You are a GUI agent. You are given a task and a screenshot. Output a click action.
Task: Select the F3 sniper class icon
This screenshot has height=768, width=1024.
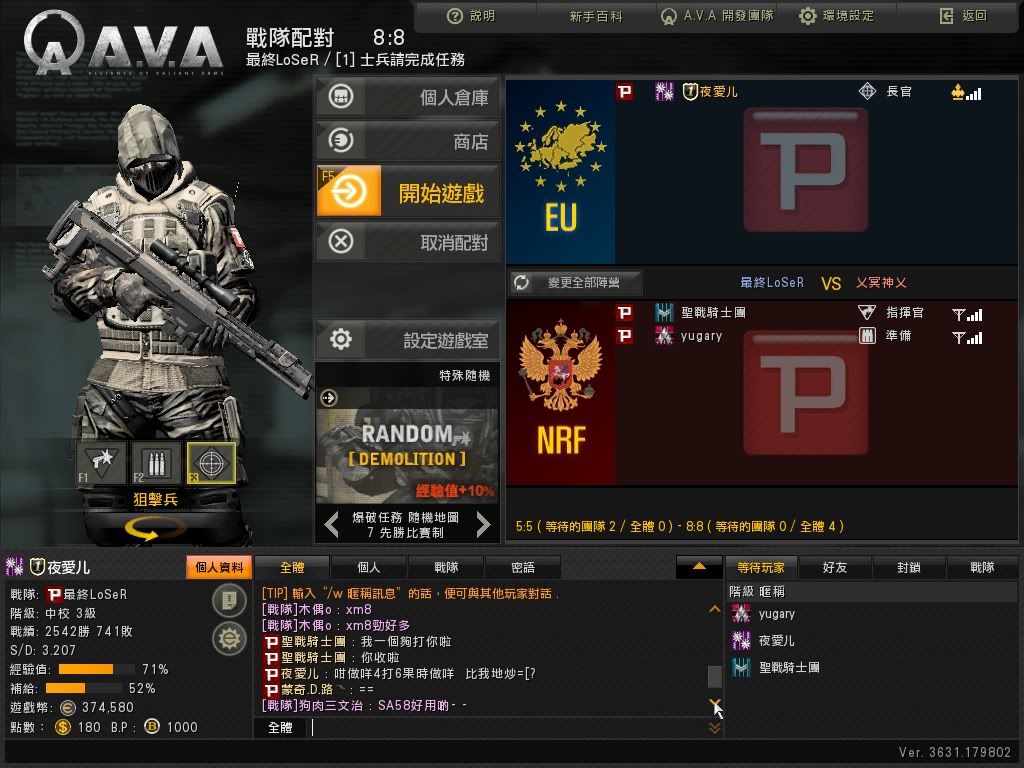[x=211, y=464]
